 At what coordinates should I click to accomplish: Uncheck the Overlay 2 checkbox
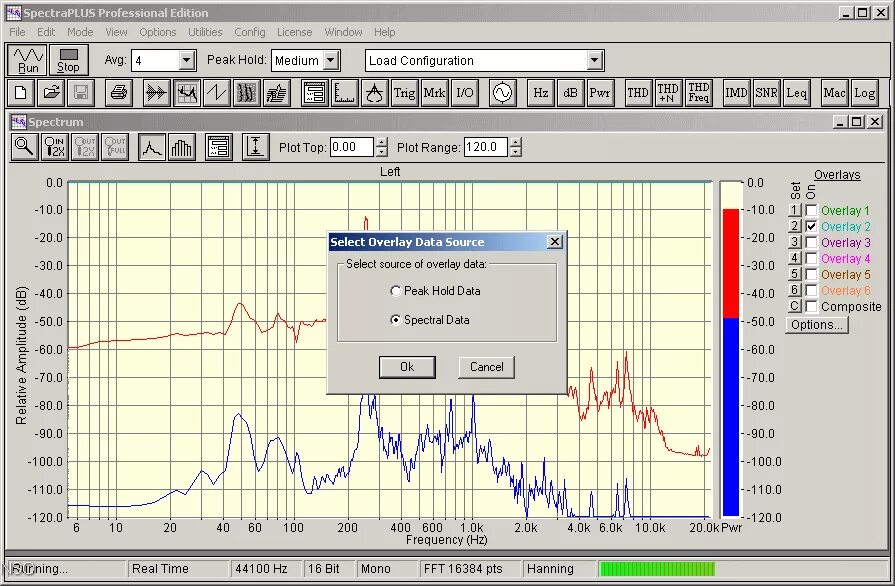pos(812,227)
